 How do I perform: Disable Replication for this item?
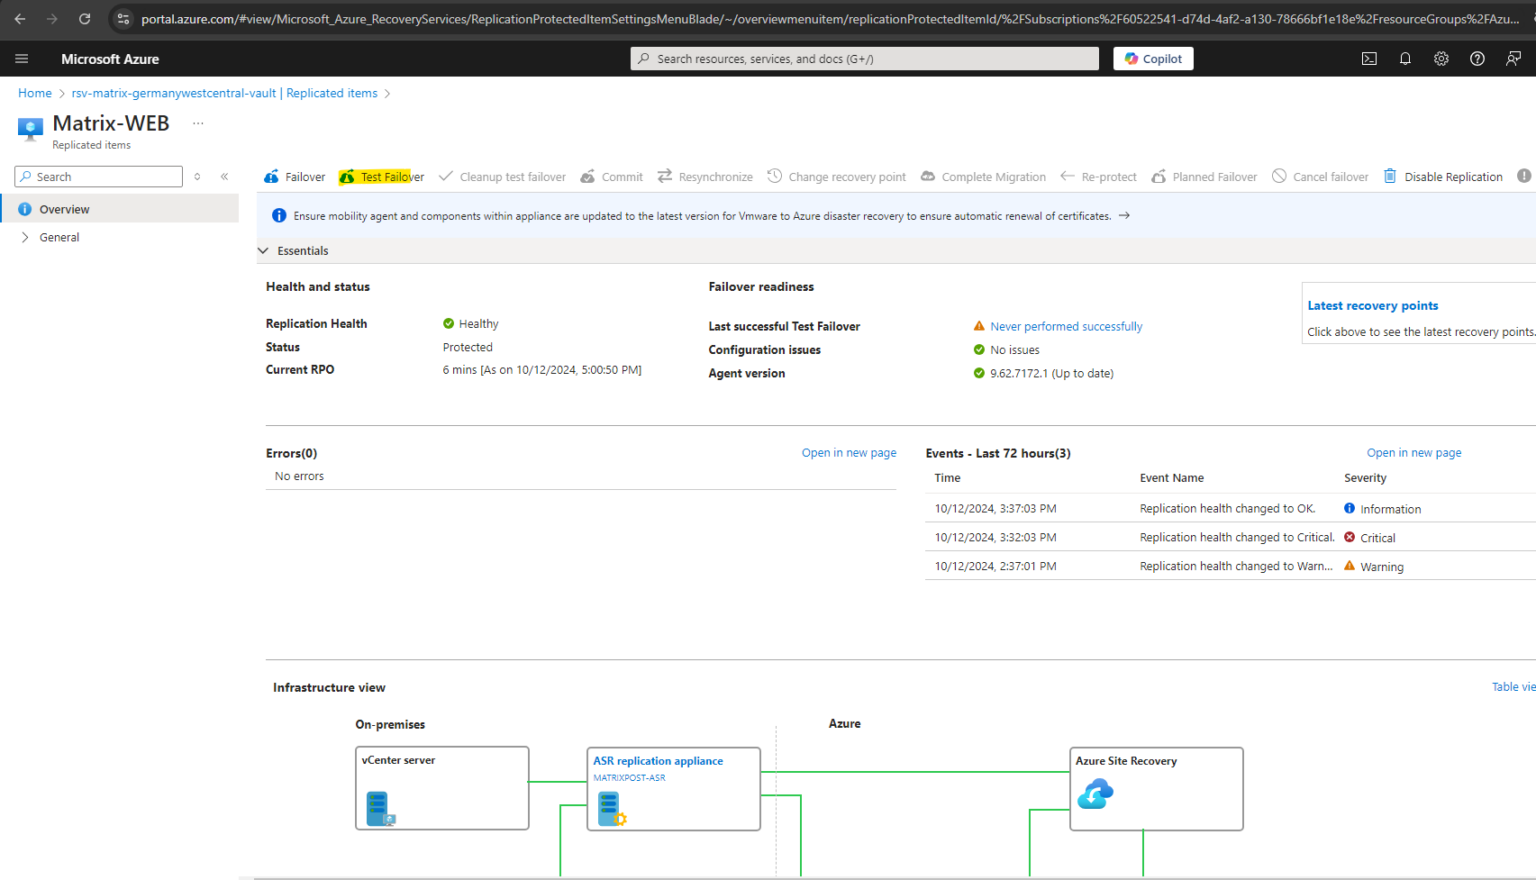click(1452, 176)
